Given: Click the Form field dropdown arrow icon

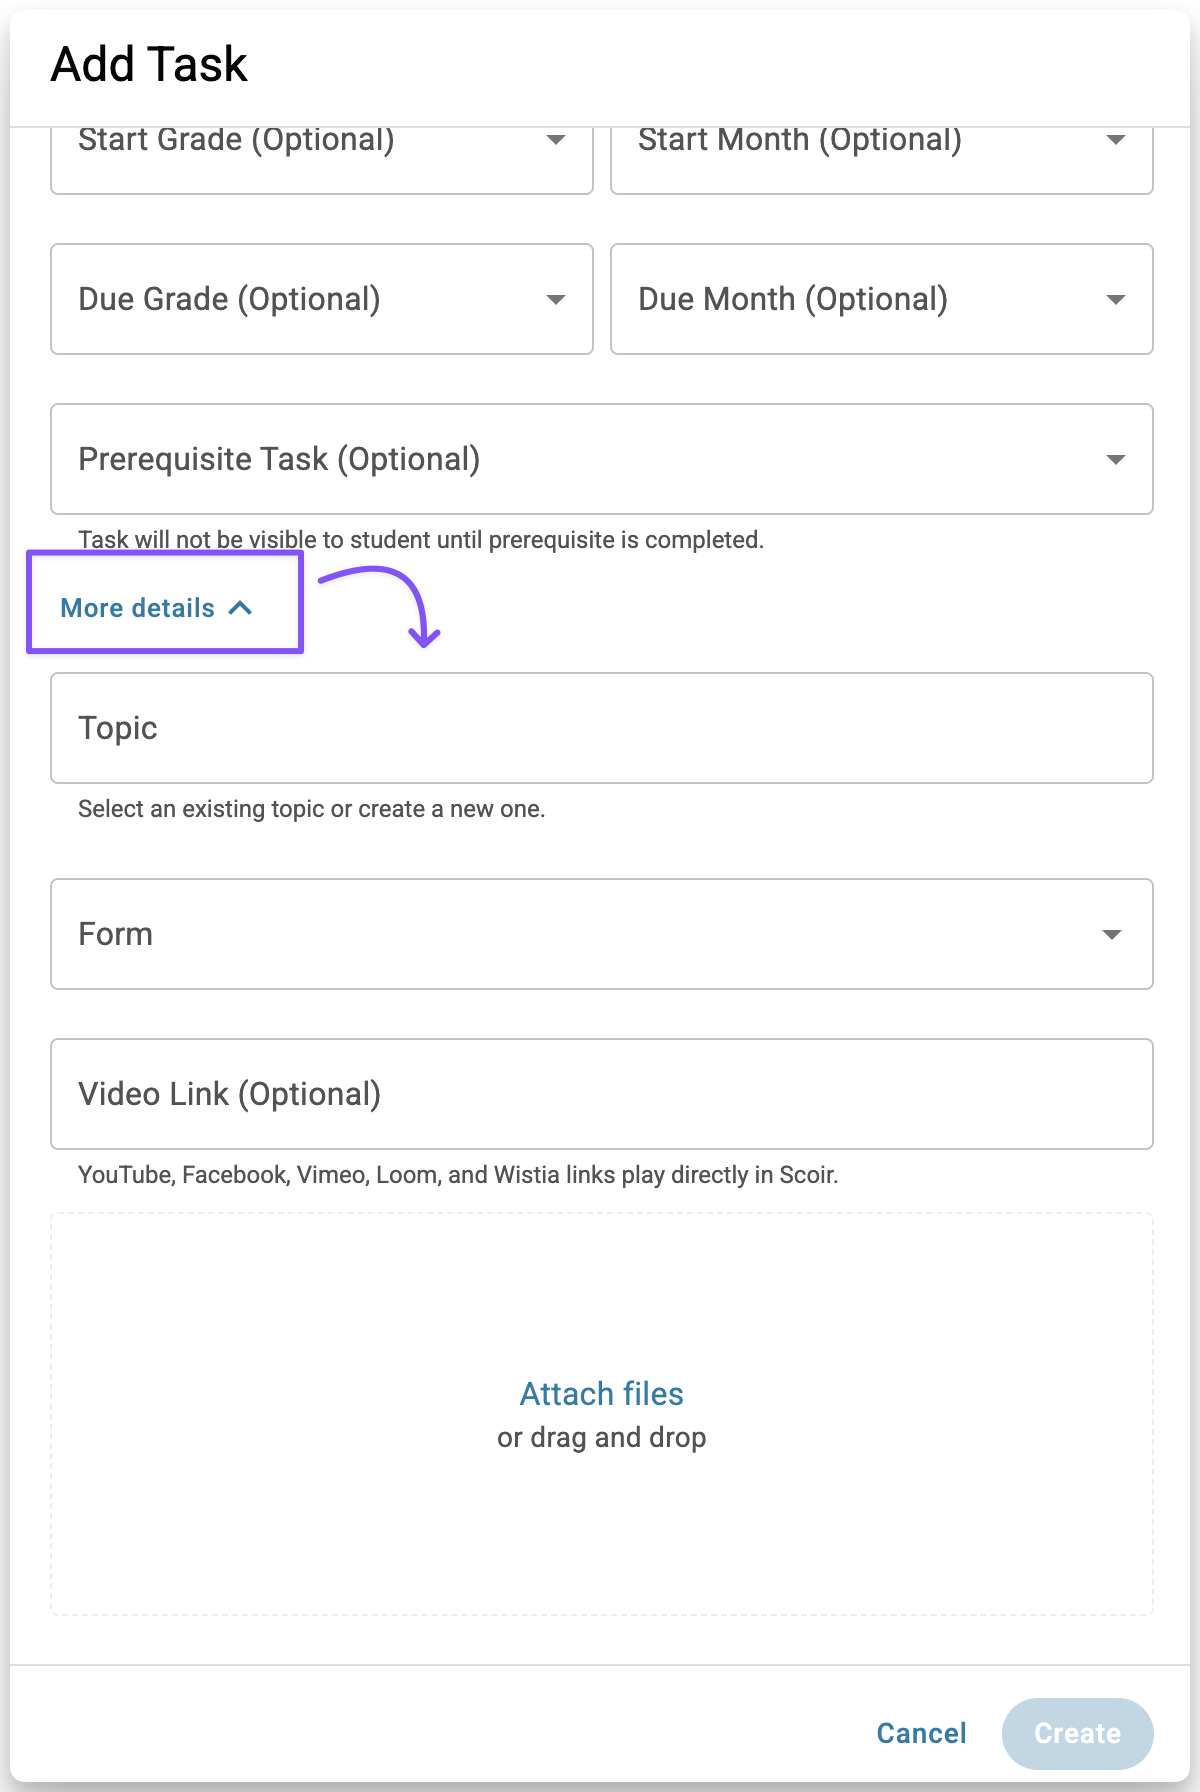Looking at the screenshot, I should pos(1111,935).
